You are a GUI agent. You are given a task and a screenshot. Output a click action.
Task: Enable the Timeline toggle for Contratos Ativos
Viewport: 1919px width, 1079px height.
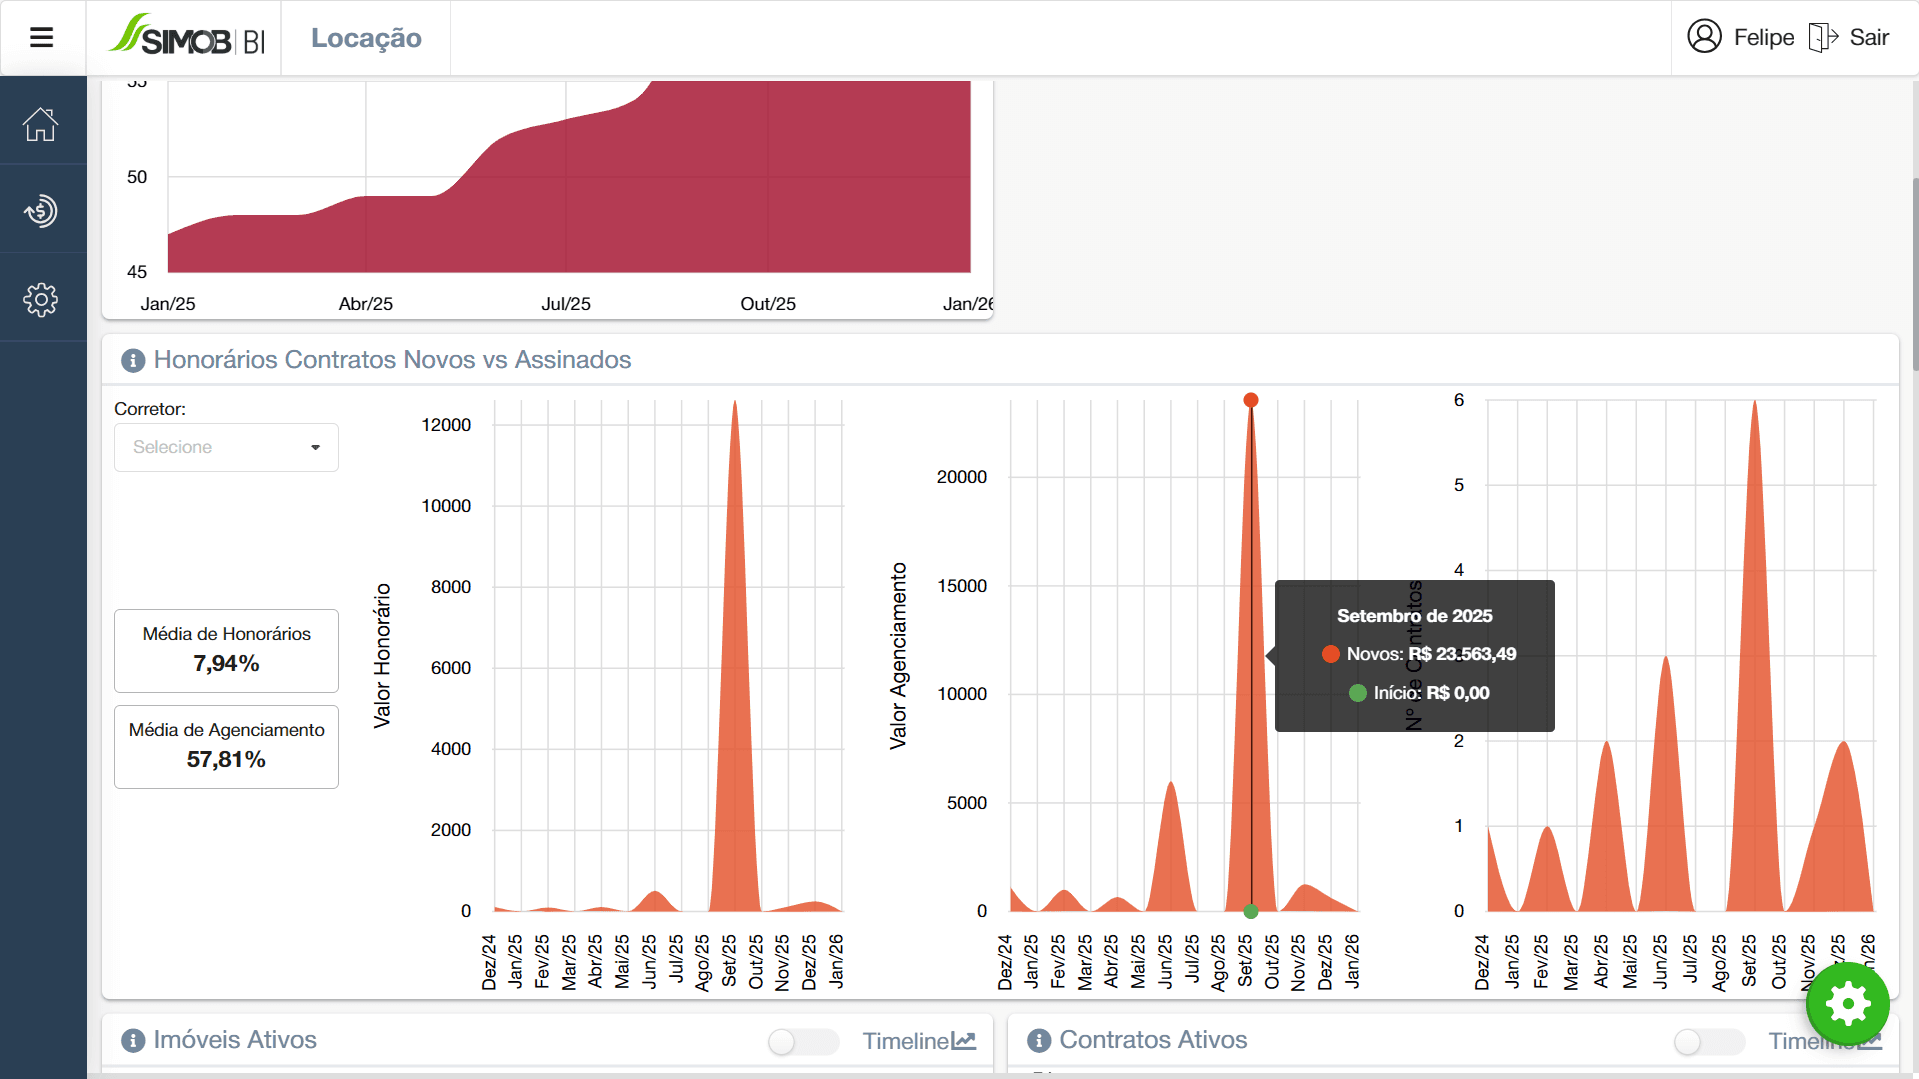pyautogui.click(x=1708, y=1041)
